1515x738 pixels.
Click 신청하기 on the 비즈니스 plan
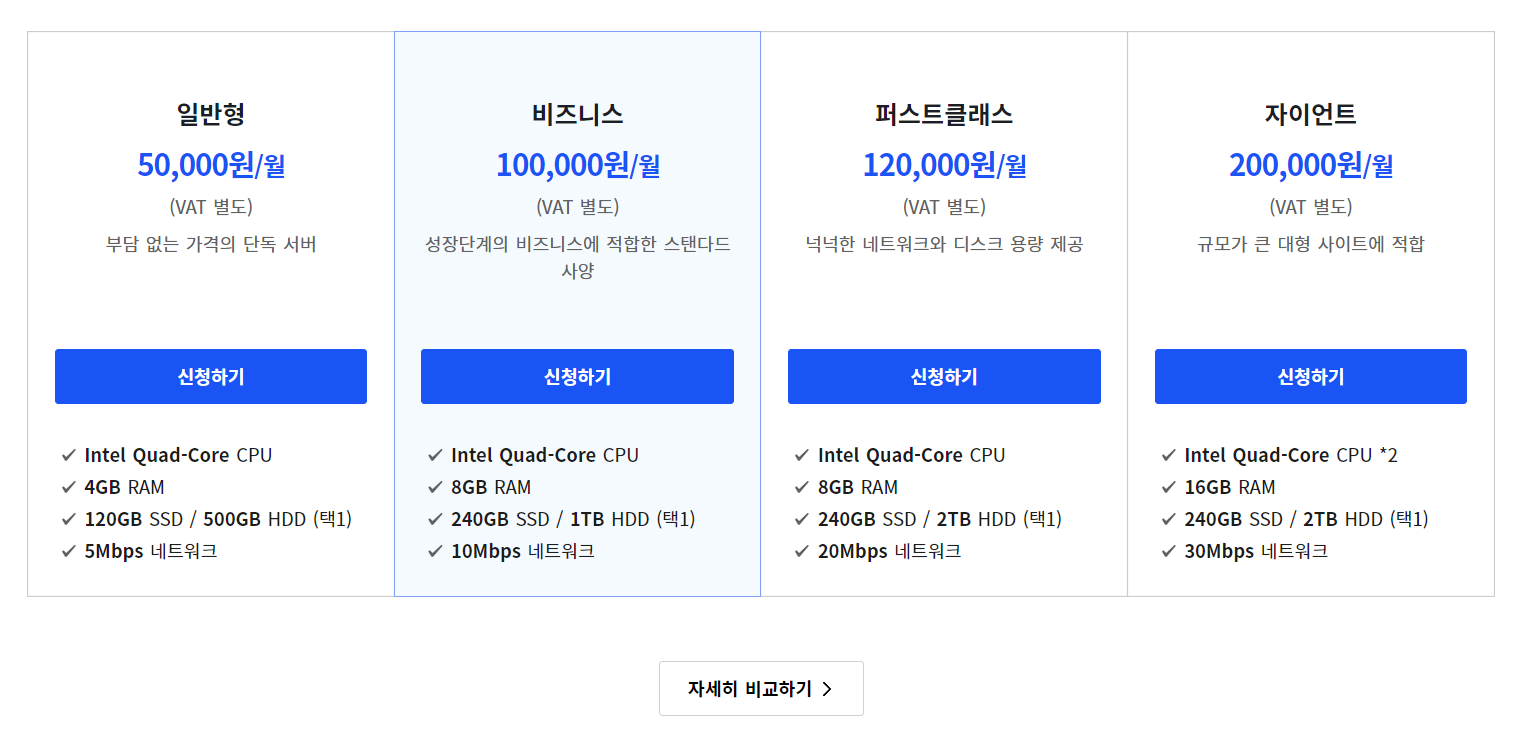tap(577, 376)
